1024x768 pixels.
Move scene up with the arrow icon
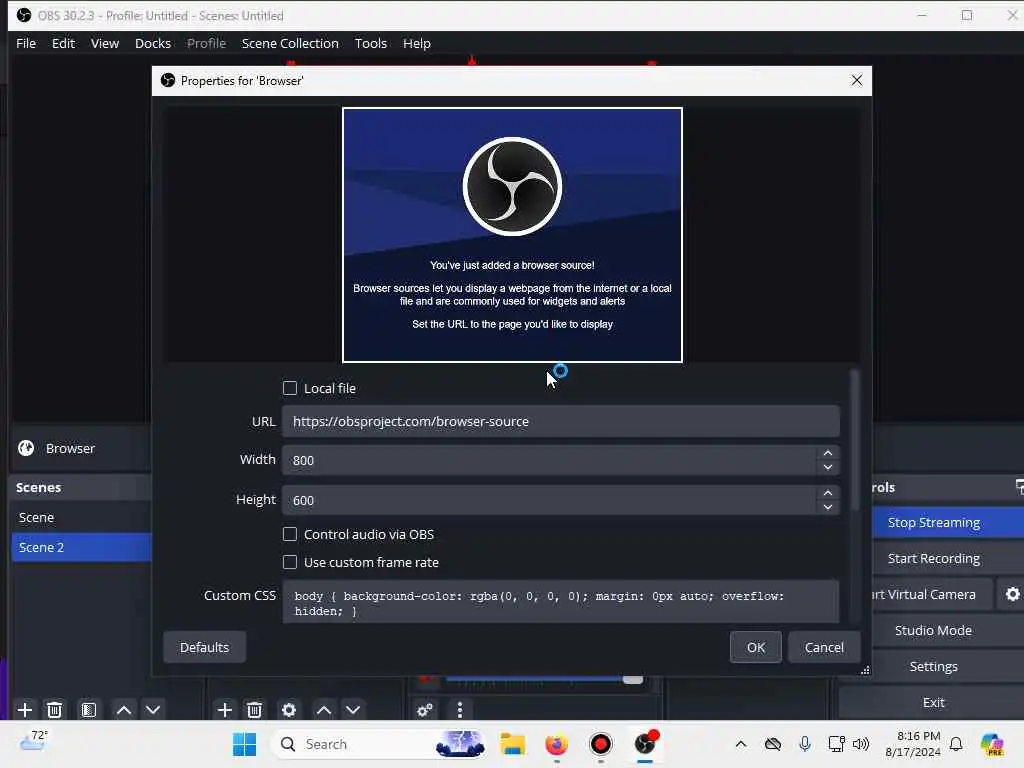tap(123, 710)
